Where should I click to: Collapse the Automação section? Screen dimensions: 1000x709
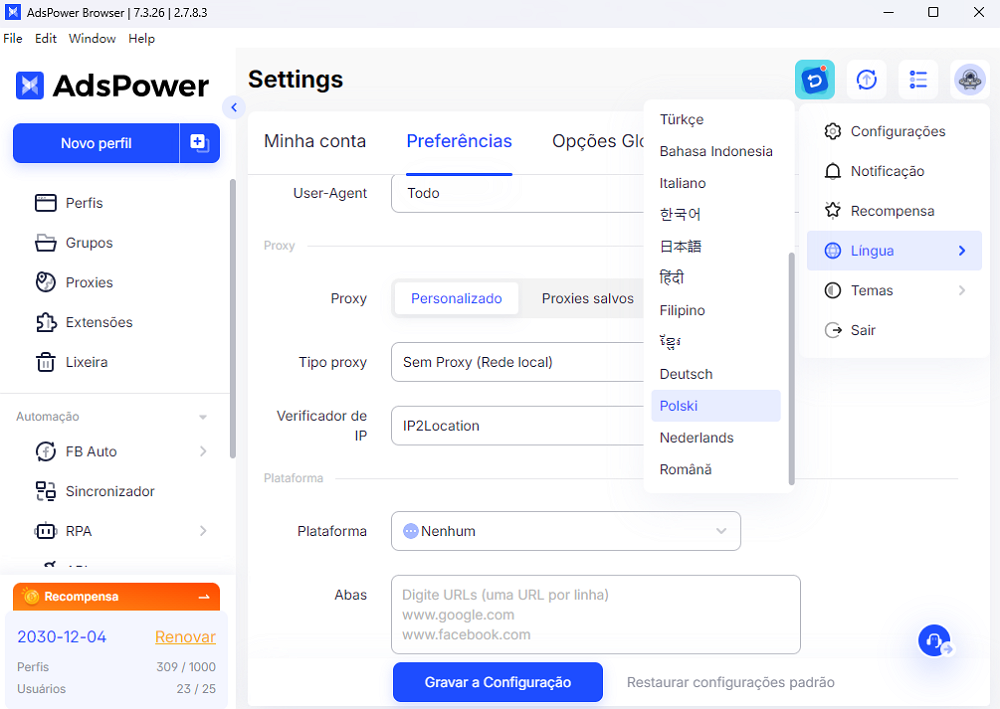(x=203, y=417)
